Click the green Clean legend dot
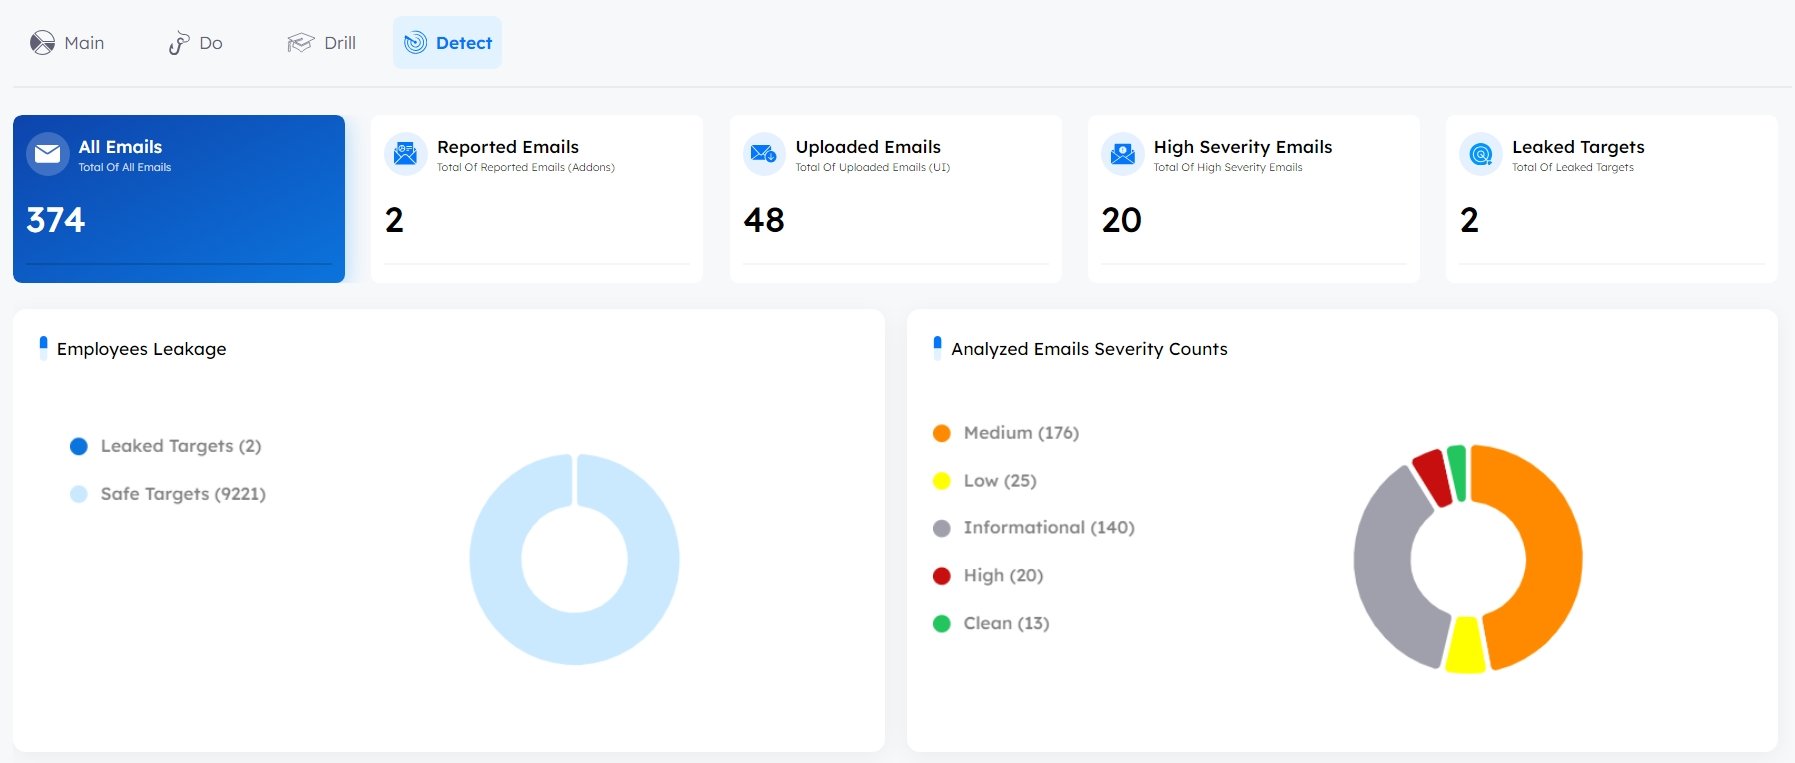Image resolution: width=1795 pixels, height=763 pixels. tap(941, 624)
